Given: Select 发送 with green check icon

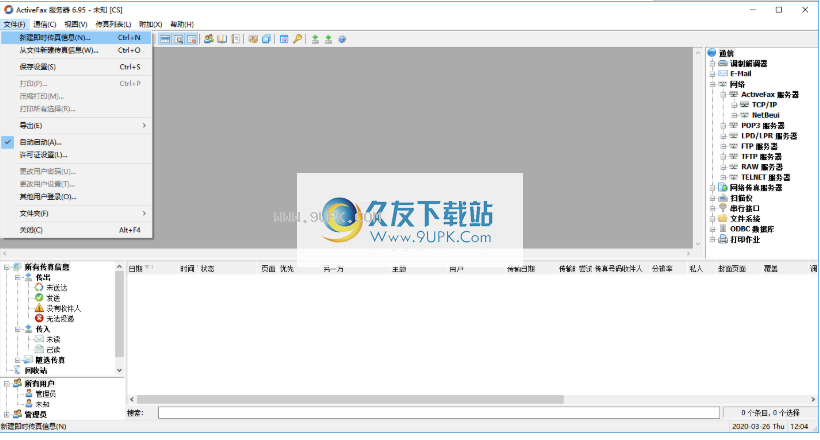Looking at the screenshot, I should click(53, 298).
